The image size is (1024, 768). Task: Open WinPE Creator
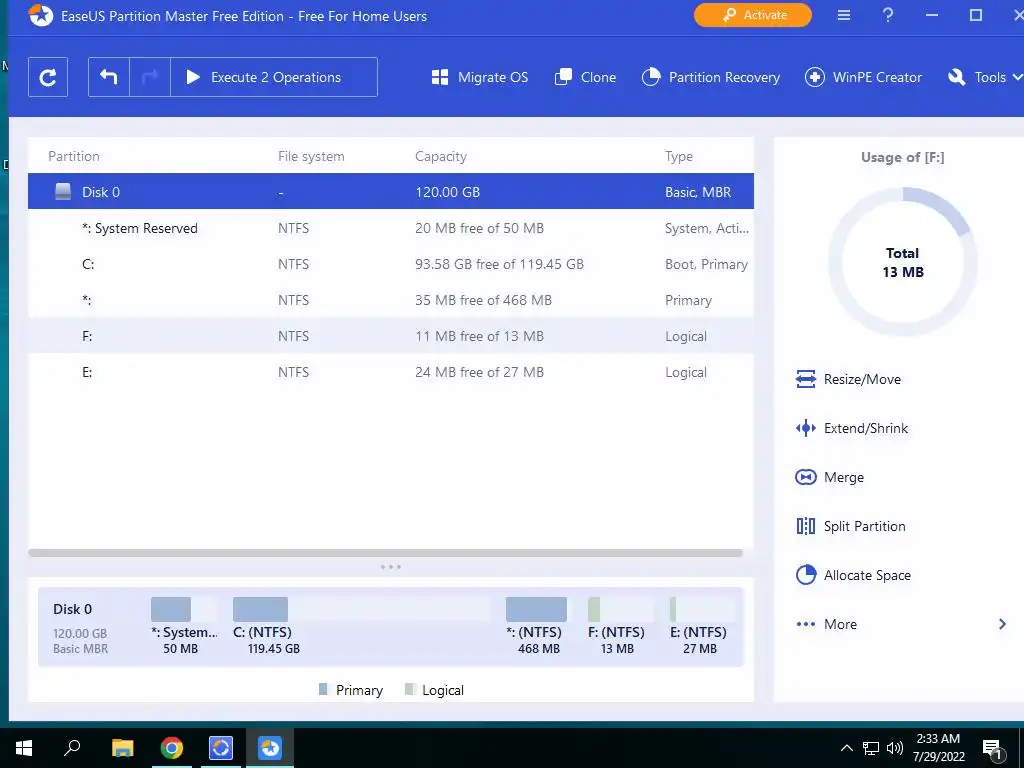coord(863,77)
